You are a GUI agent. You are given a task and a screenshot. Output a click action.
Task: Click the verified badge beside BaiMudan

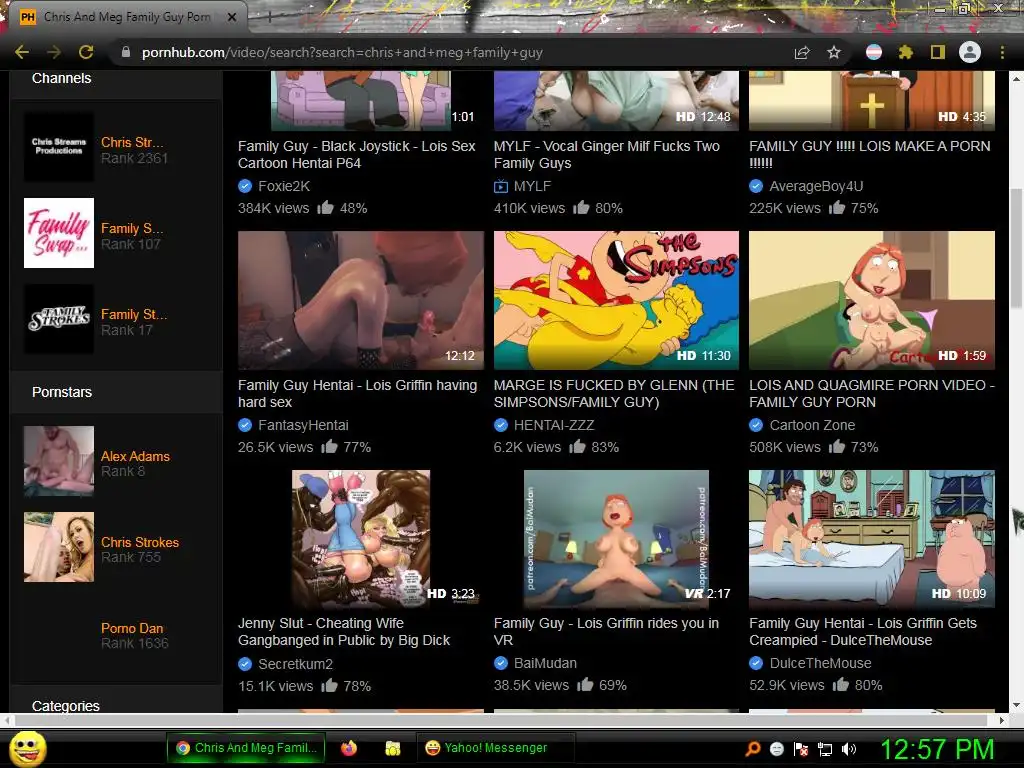click(x=501, y=663)
